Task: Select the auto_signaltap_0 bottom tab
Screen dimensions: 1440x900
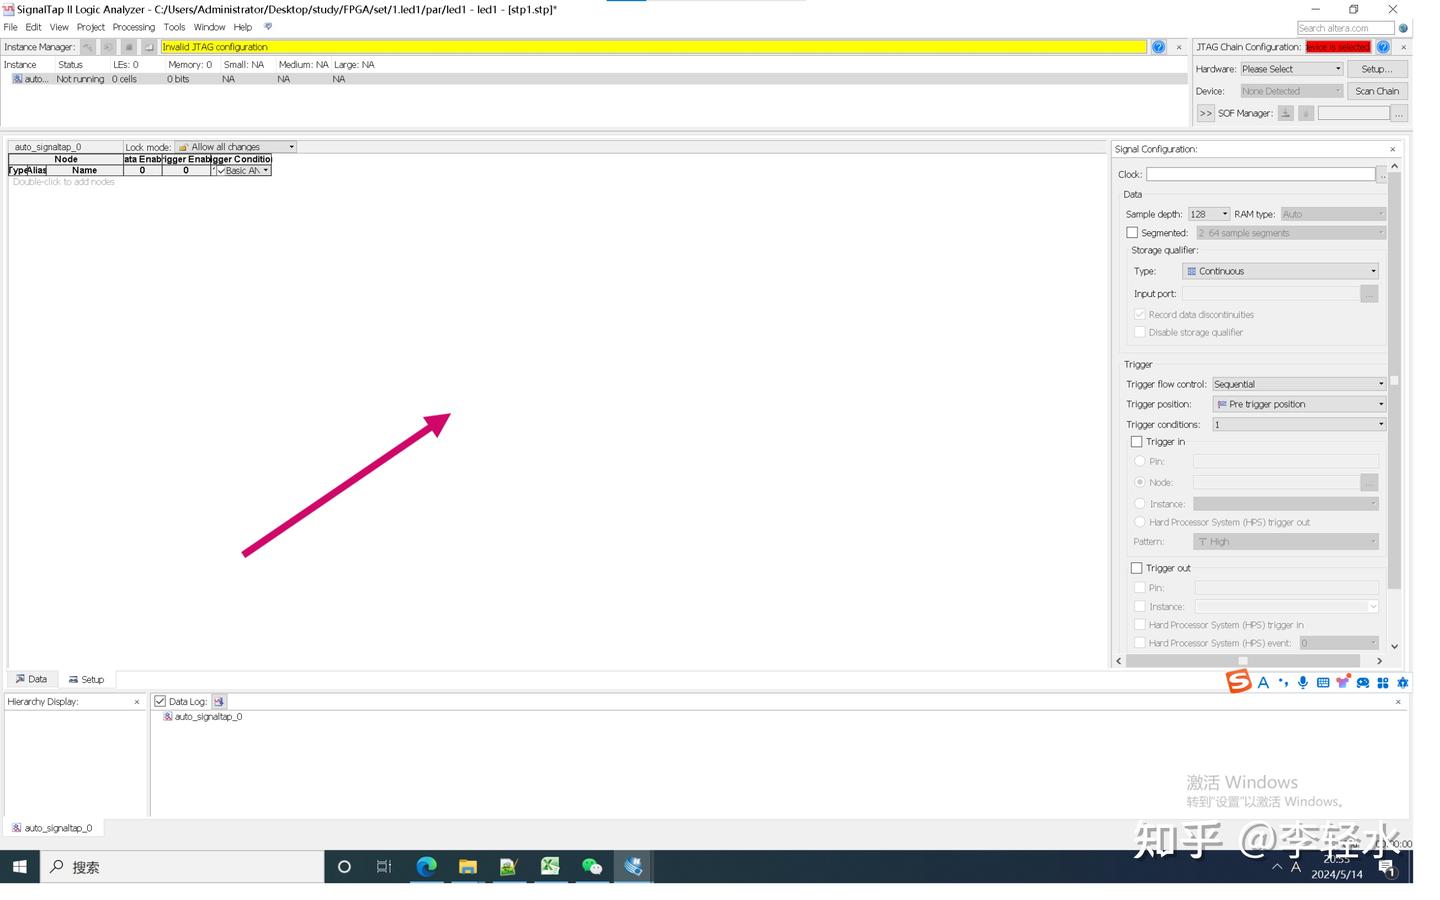Action: tap(52, 828)
